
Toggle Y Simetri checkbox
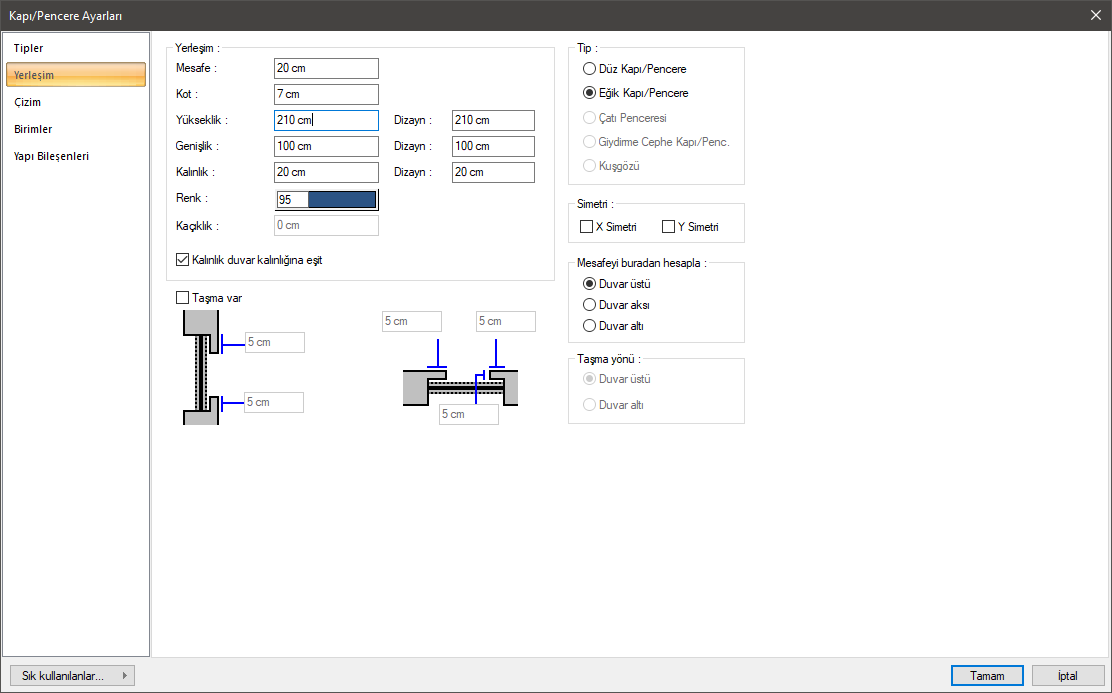(669, 227)
